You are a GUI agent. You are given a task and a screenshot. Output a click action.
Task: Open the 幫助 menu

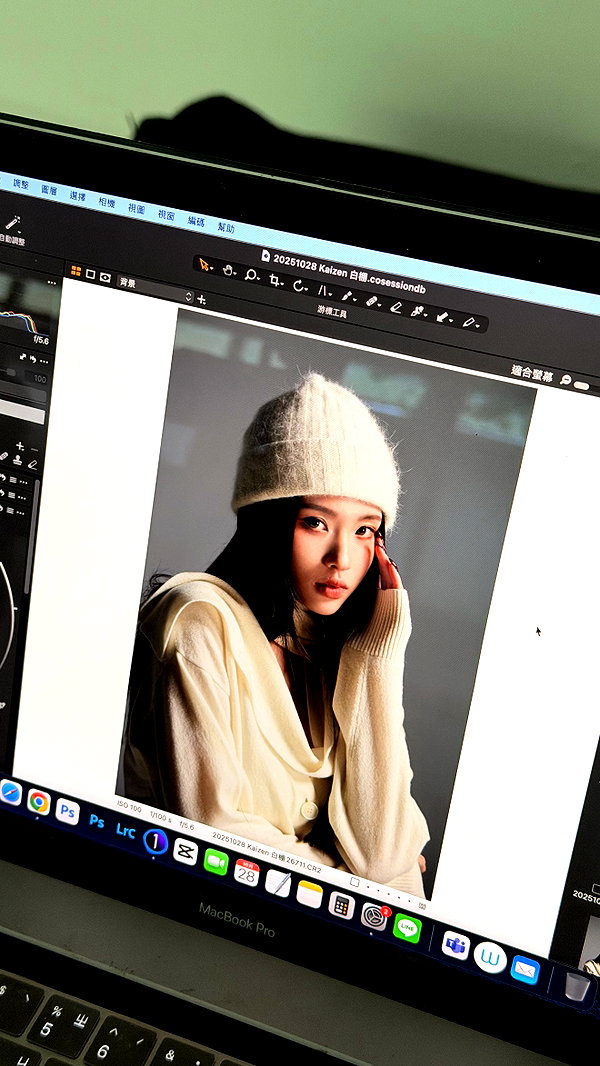click(x=226, y=227)
